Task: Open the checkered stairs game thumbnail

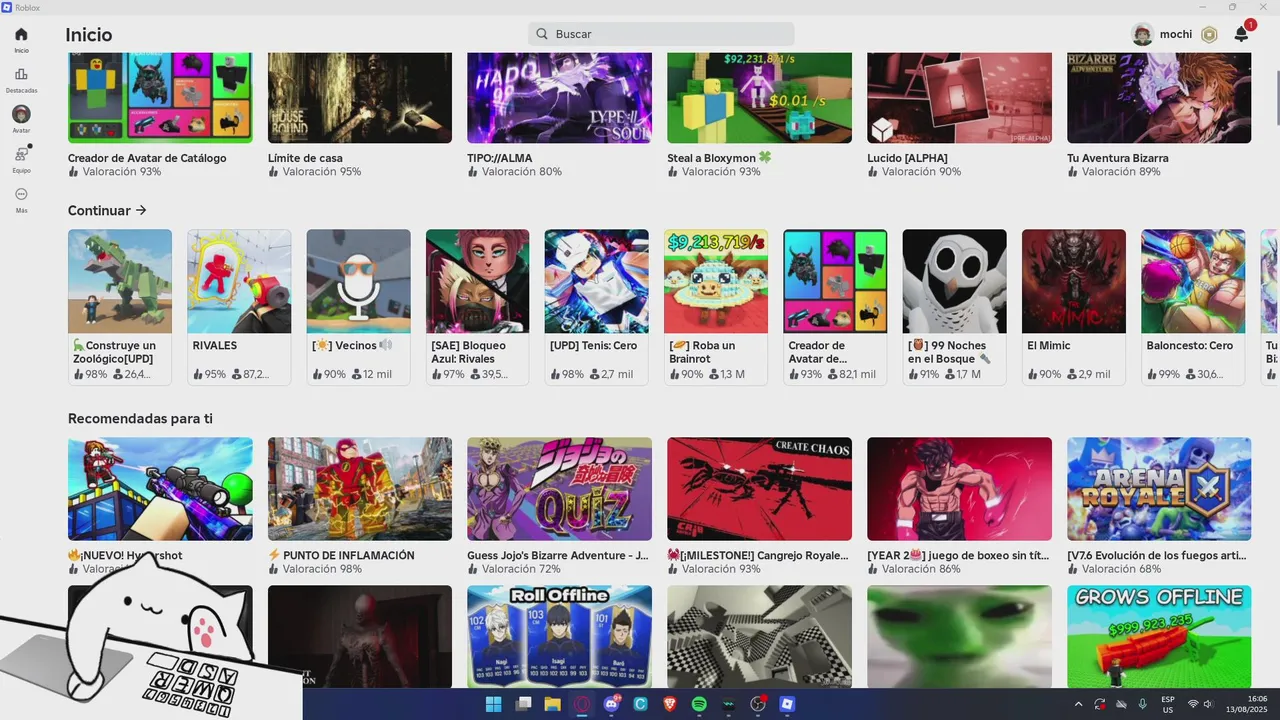Action: tap(760, 636)
